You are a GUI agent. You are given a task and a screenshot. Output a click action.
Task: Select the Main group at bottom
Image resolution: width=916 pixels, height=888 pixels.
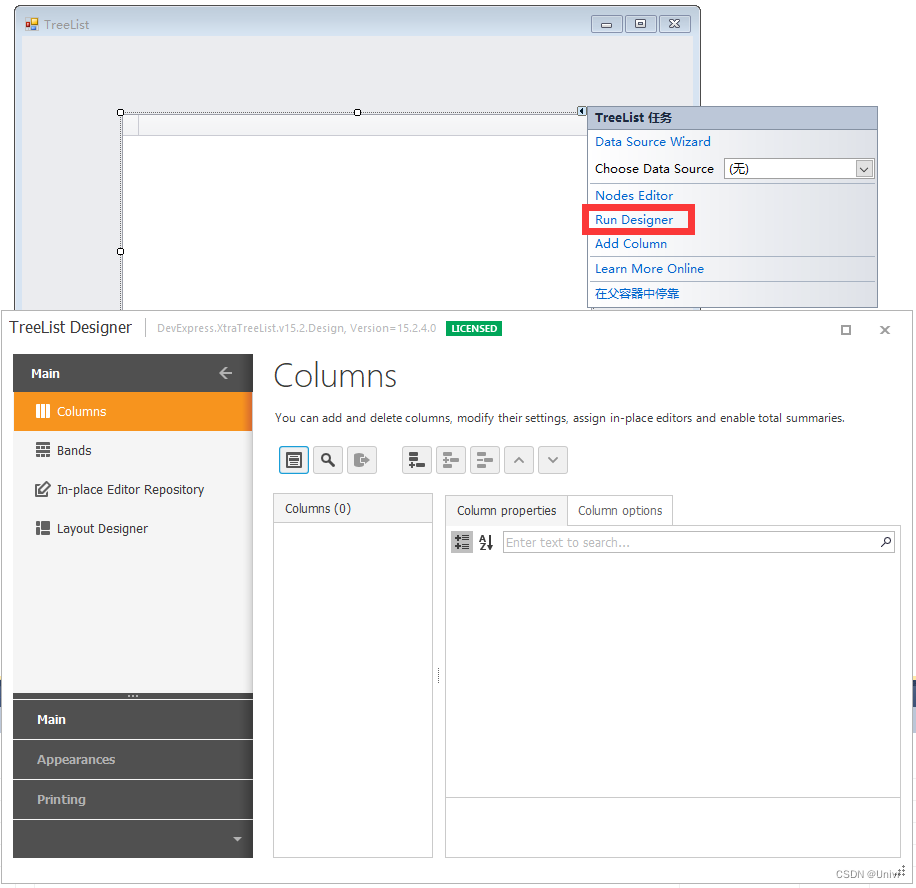click(133, 720)
